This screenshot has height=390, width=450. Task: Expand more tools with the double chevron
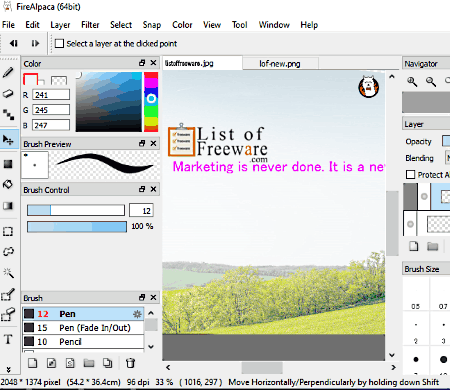8,369
